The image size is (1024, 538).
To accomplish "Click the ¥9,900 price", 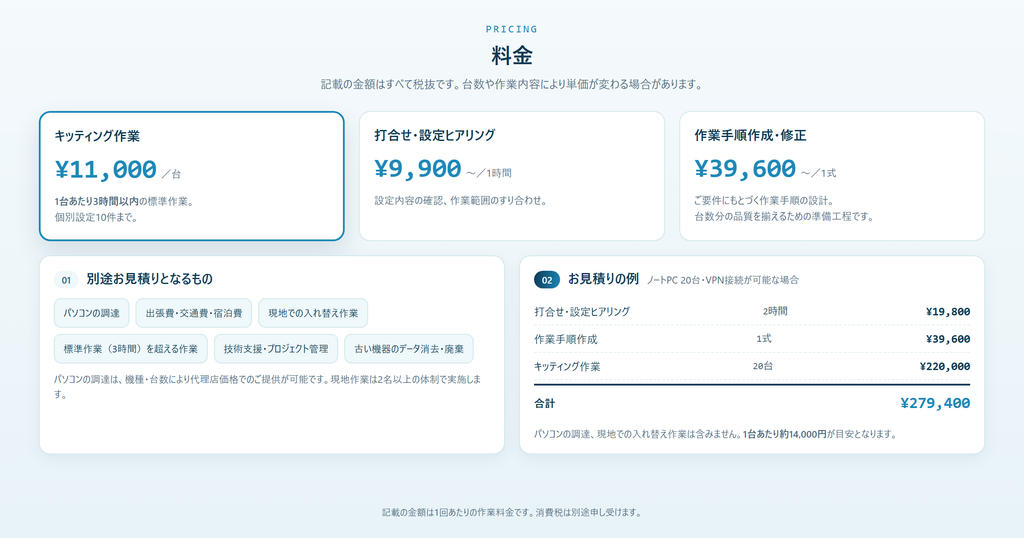I will pyautogui.click(x=418, y=169).
